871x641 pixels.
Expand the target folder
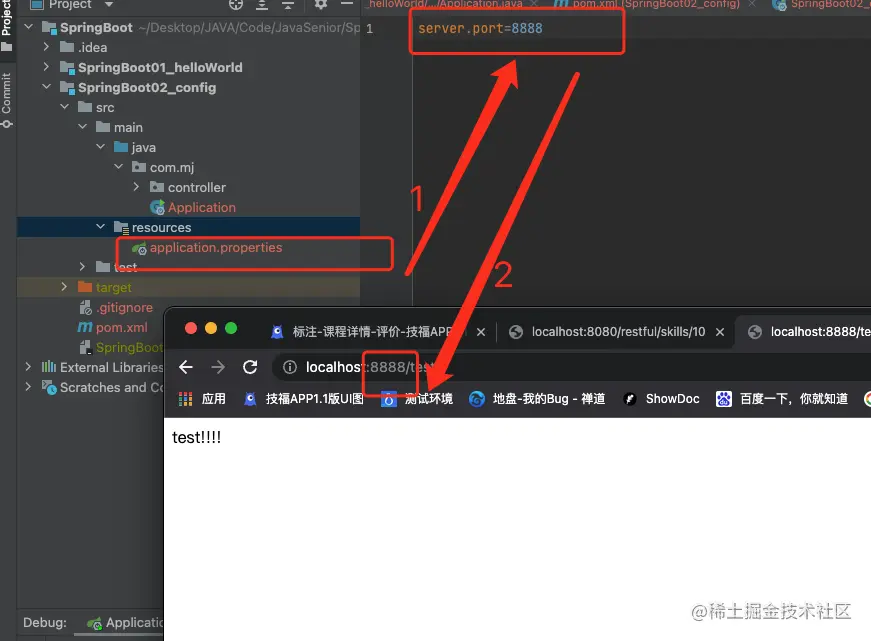click(64, 287)
